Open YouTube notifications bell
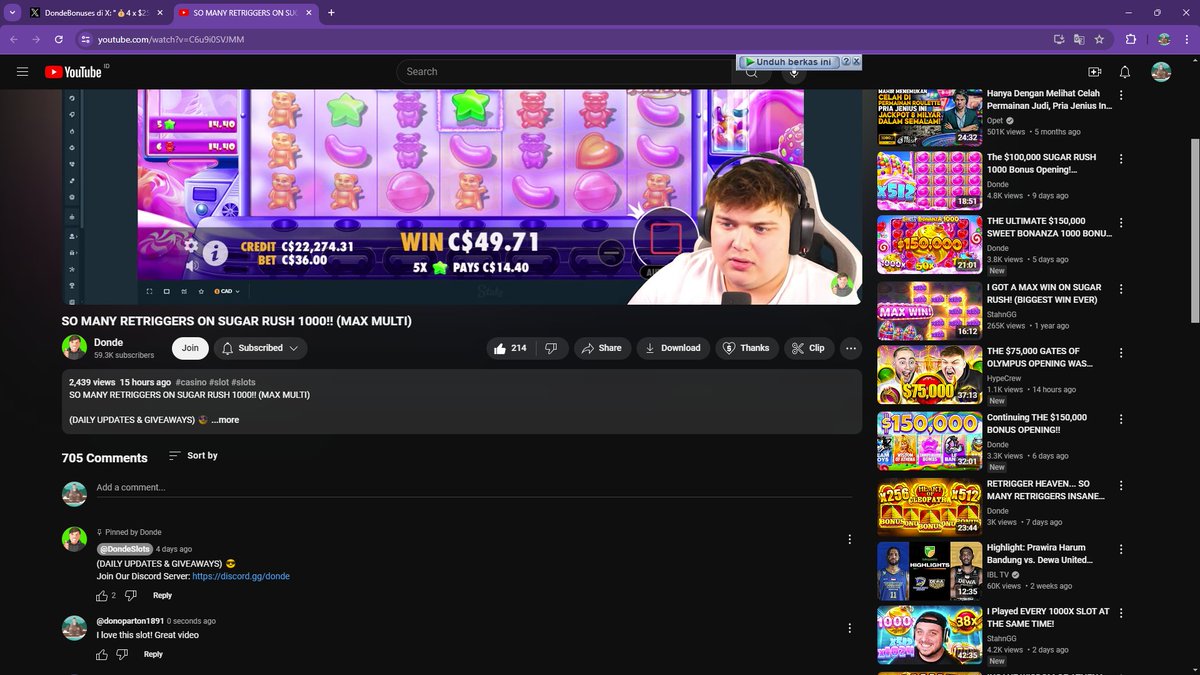1200x675 pixels. (x=1125, y=72)
